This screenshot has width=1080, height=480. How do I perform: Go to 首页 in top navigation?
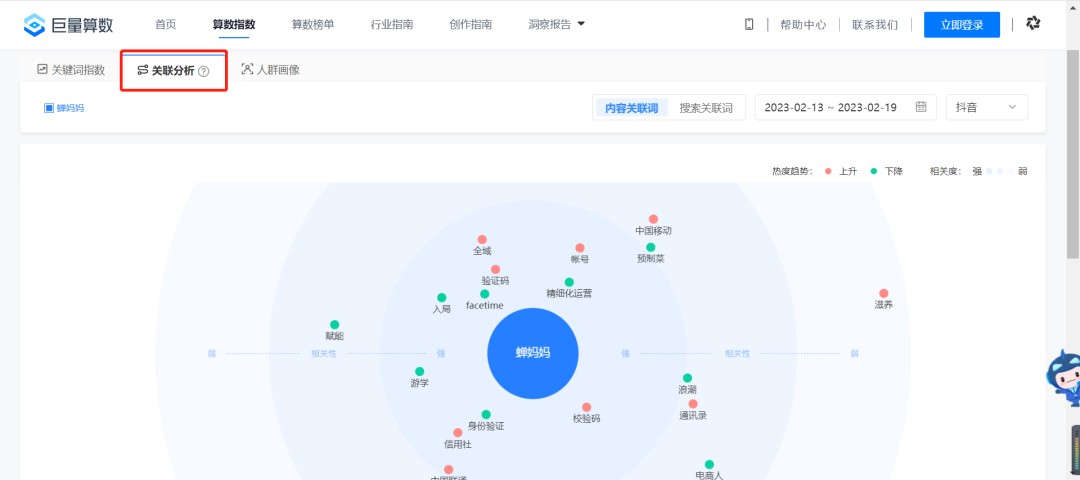click(x=165, y=25)
